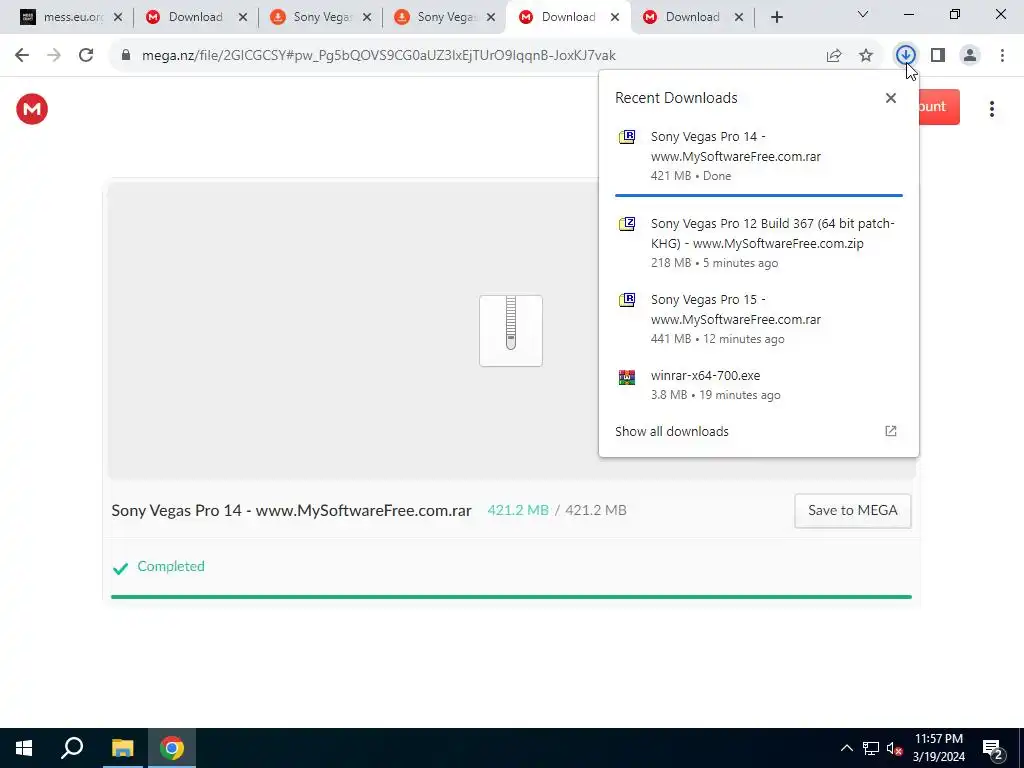This screenshot has width=1024, height=768.
Task: Open Sony Vegas Pro 15 rar download
Action: pos(759,319)
